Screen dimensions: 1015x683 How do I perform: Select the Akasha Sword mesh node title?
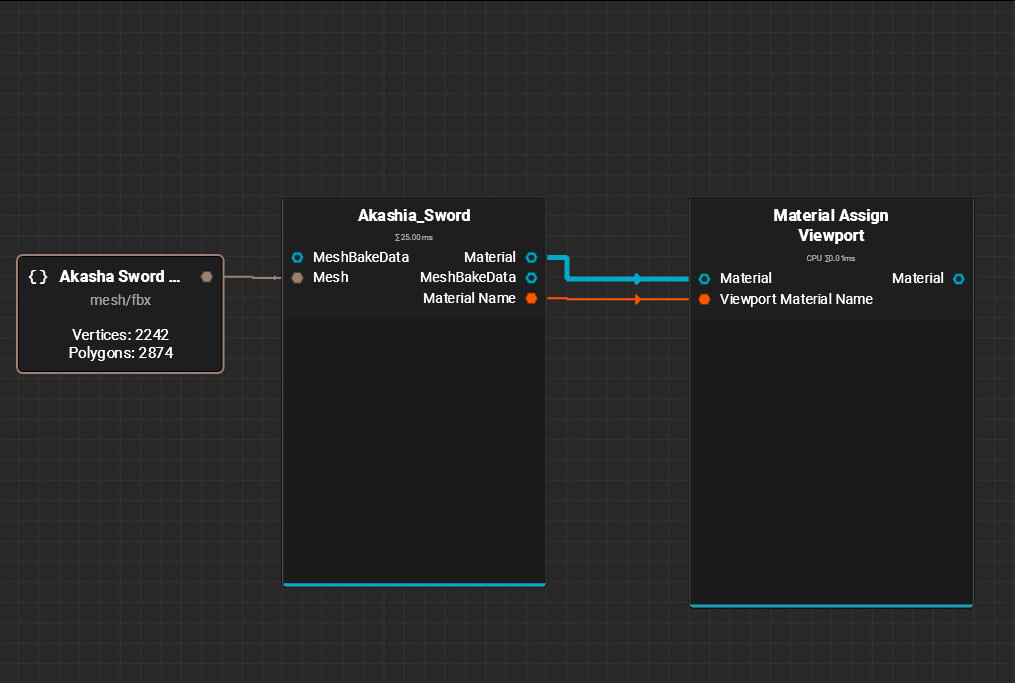click(120, 277)
